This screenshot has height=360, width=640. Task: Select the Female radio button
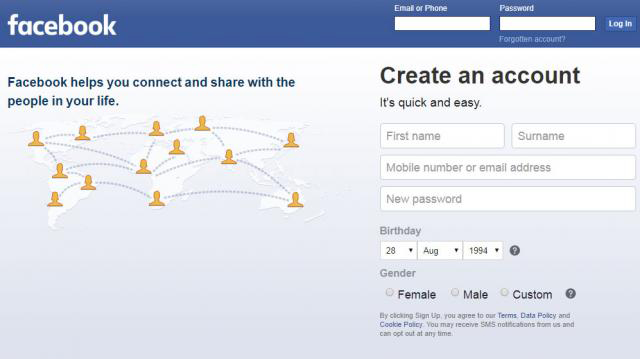point(389,292)
